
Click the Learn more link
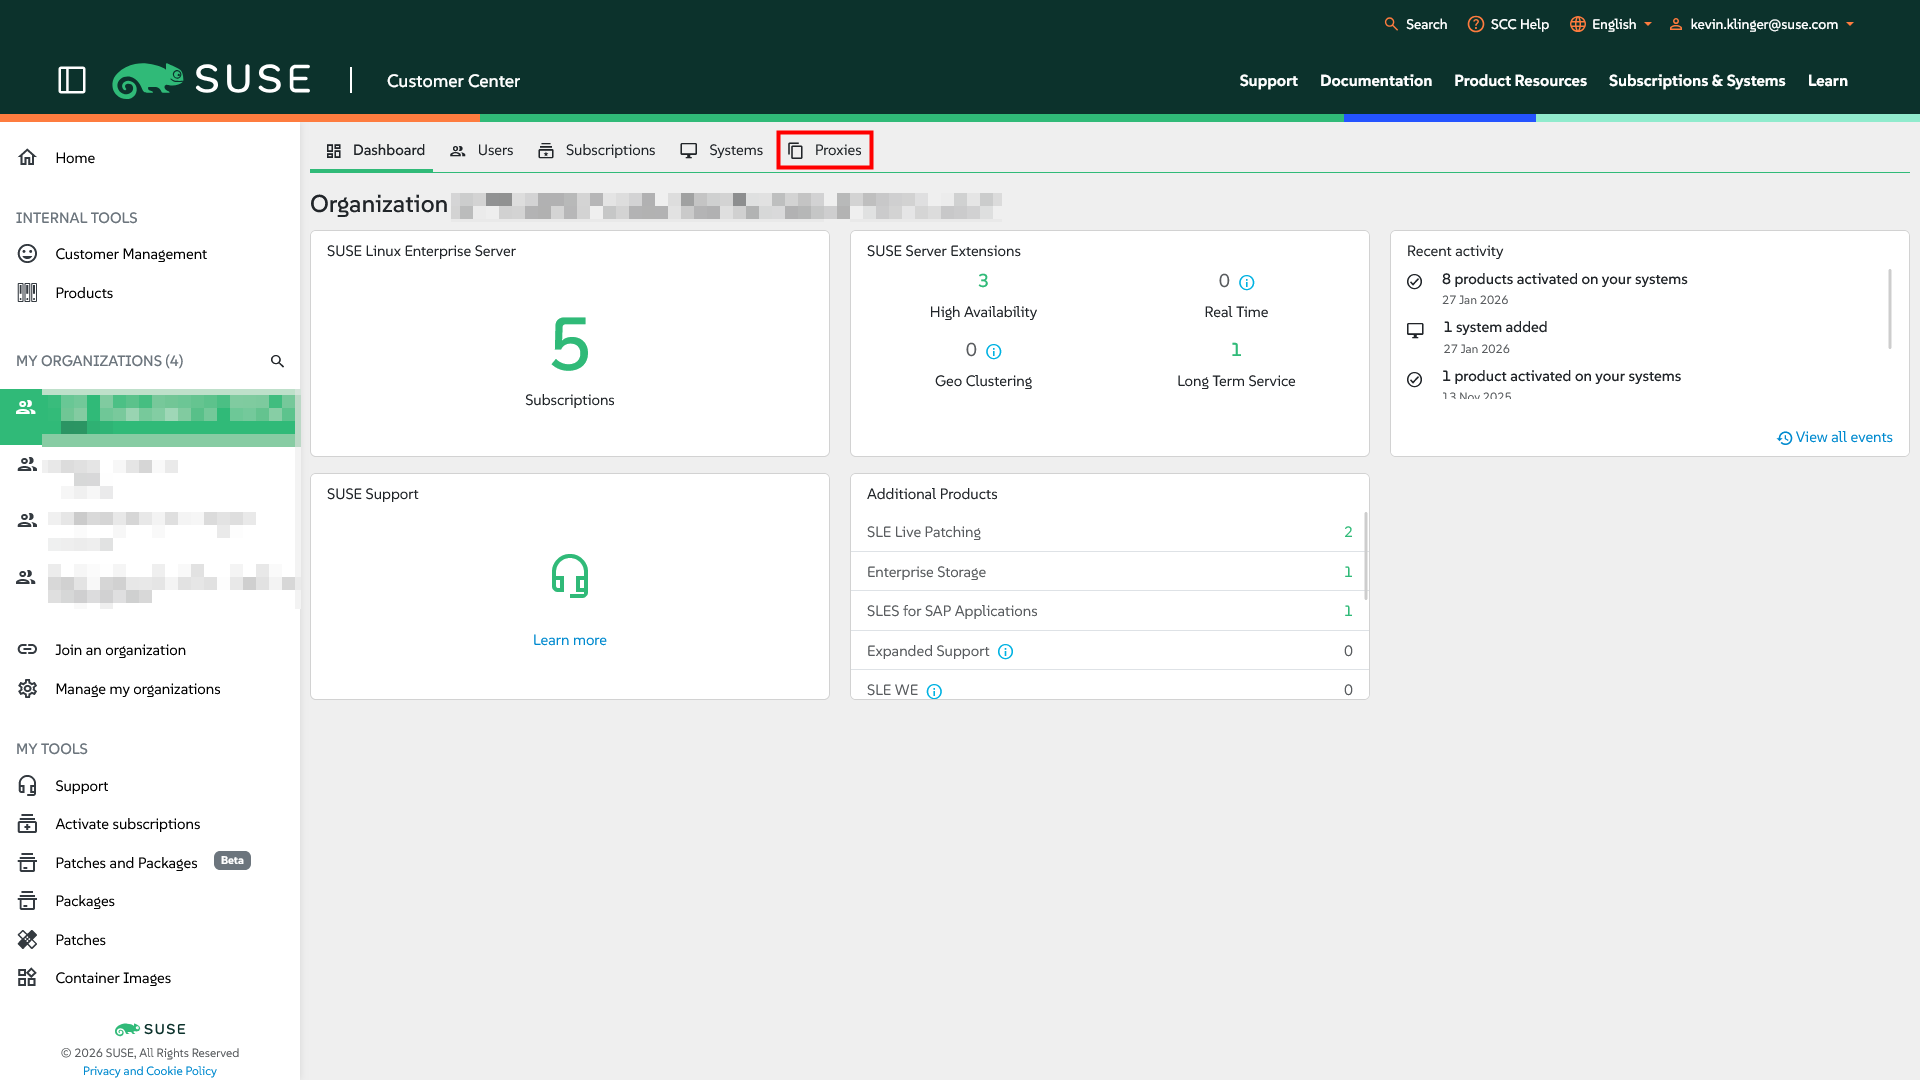[x=570, y=640]
